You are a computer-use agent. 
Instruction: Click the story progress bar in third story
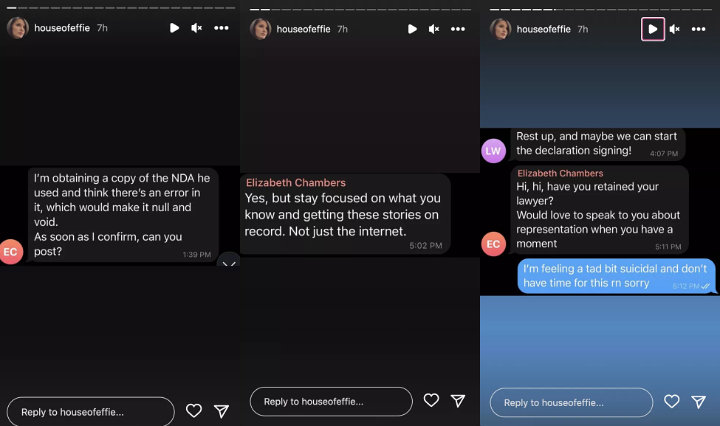600,9
